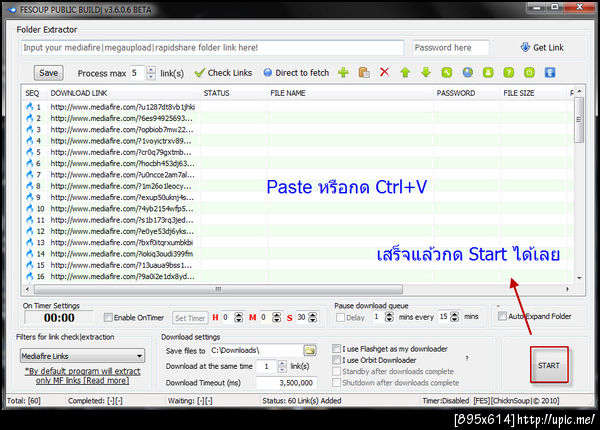The height and width of the screenshot is (430, 600).
Task: Click the Set Timer button
Action: [190, 318]
